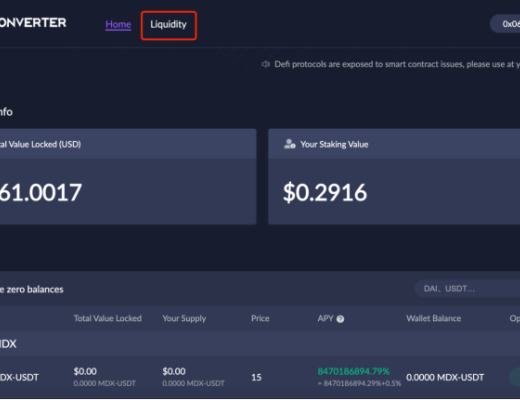
Task: Click the announcement speaker icon
Action: coord(265,64)
